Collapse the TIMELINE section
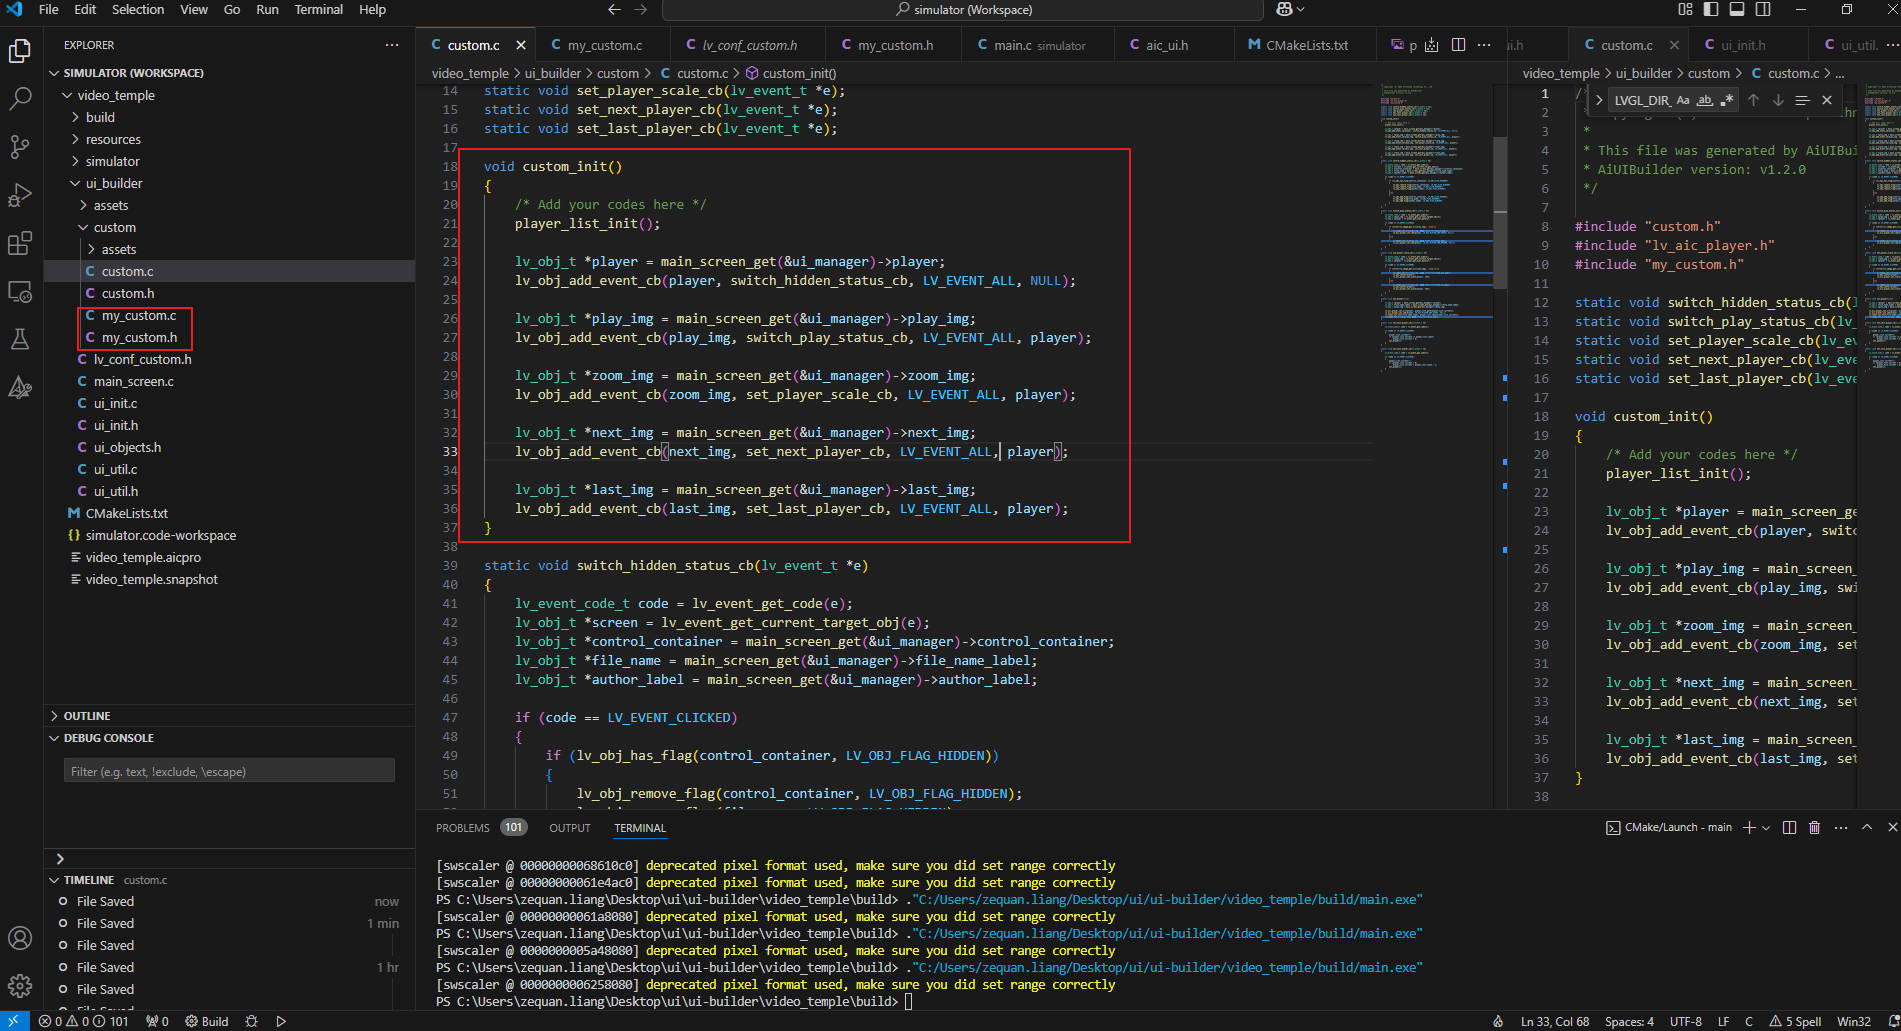 (230, 880)
